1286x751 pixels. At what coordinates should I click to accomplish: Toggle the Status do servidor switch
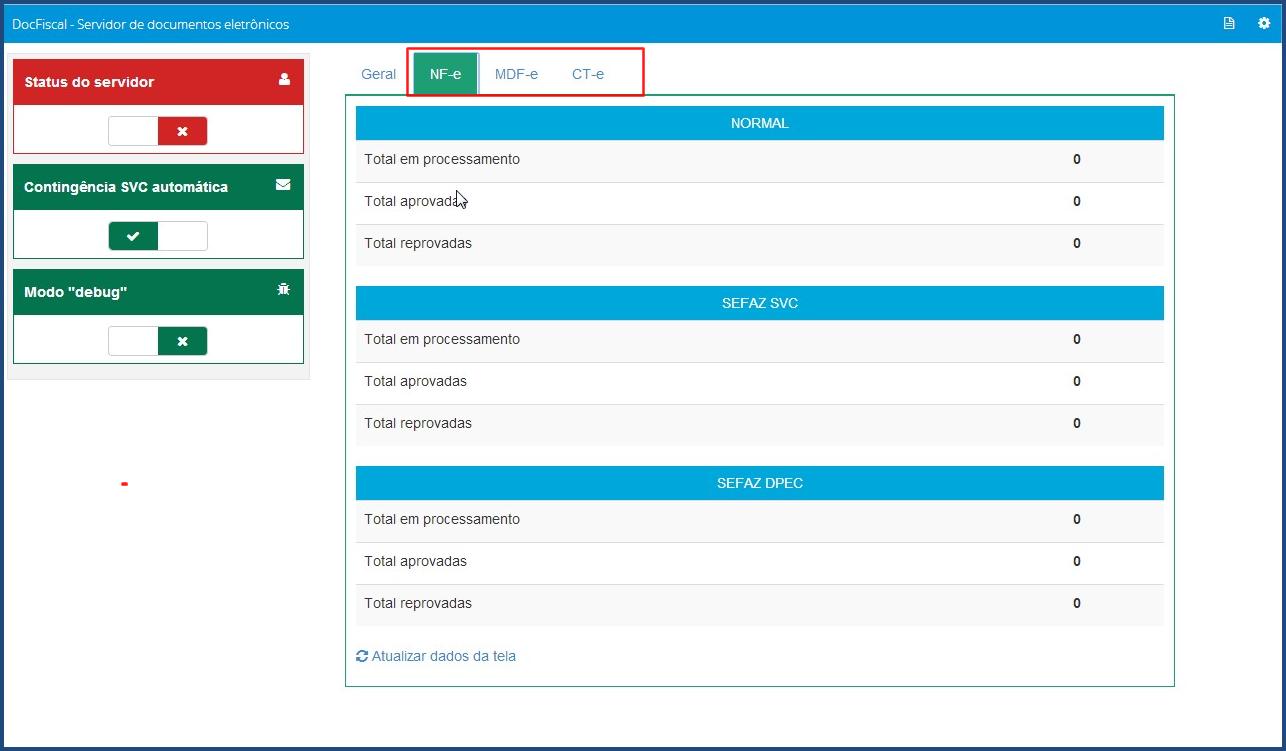[158, 131]
